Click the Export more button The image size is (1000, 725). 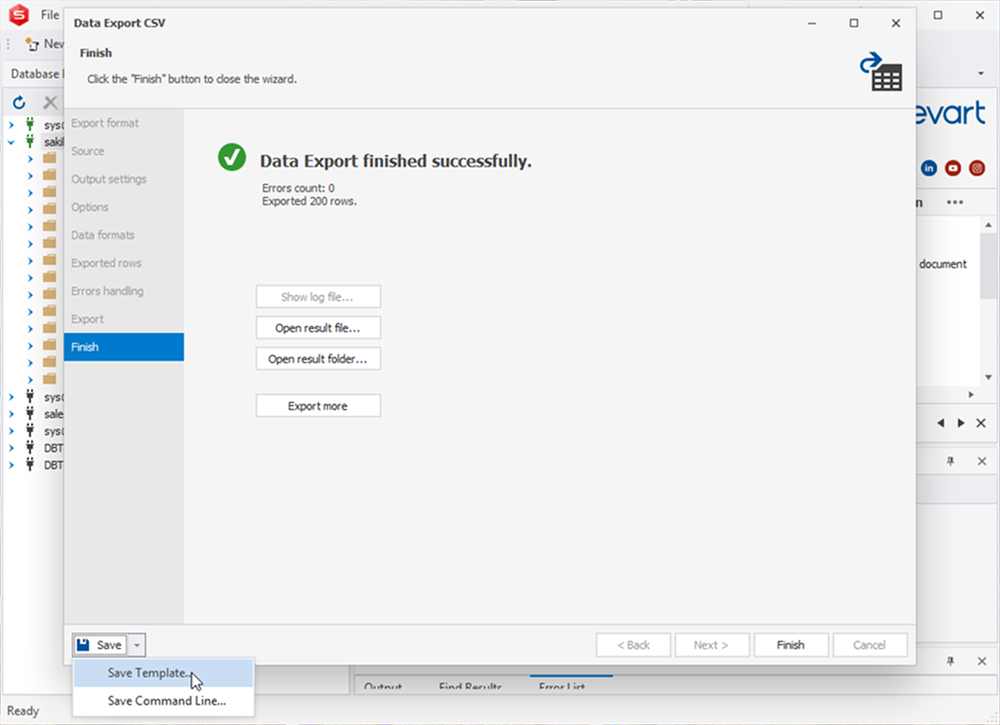click(x=318, y=406)
